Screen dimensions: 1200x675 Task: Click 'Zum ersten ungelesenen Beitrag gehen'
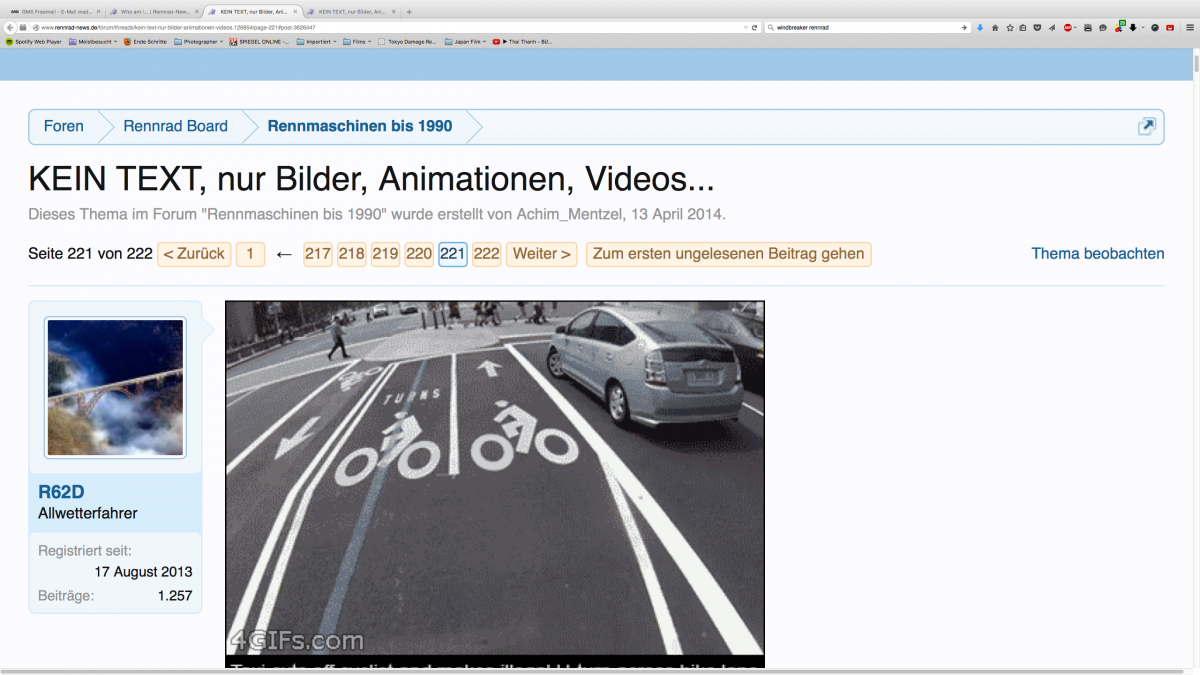[728, 254]
